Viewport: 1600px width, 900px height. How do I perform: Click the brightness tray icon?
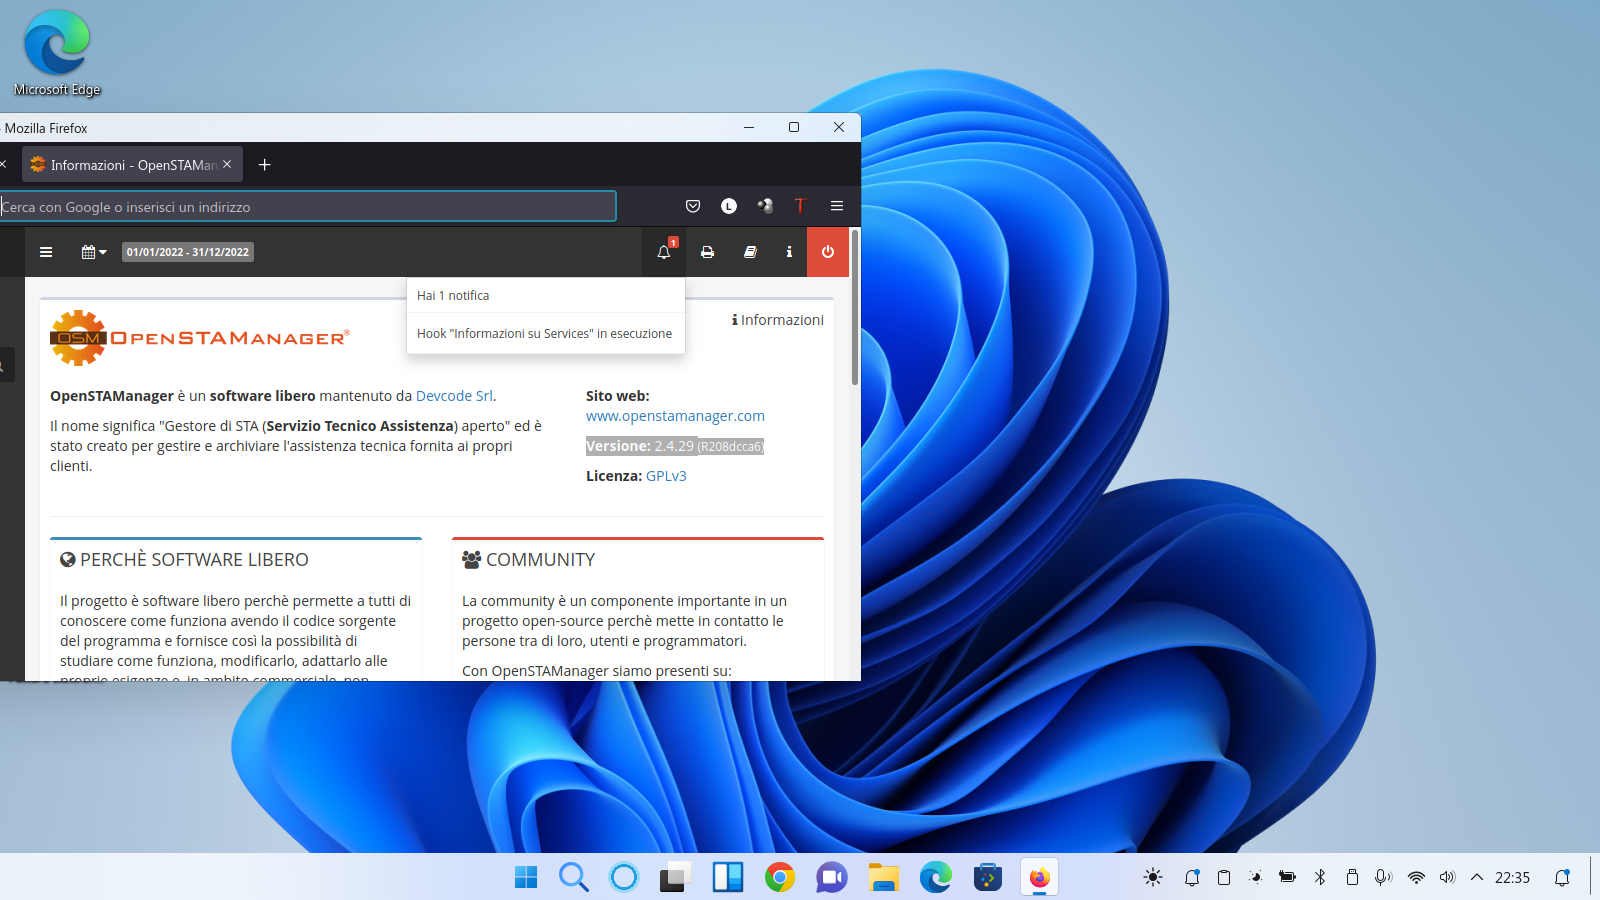[x=1153, y=877]
